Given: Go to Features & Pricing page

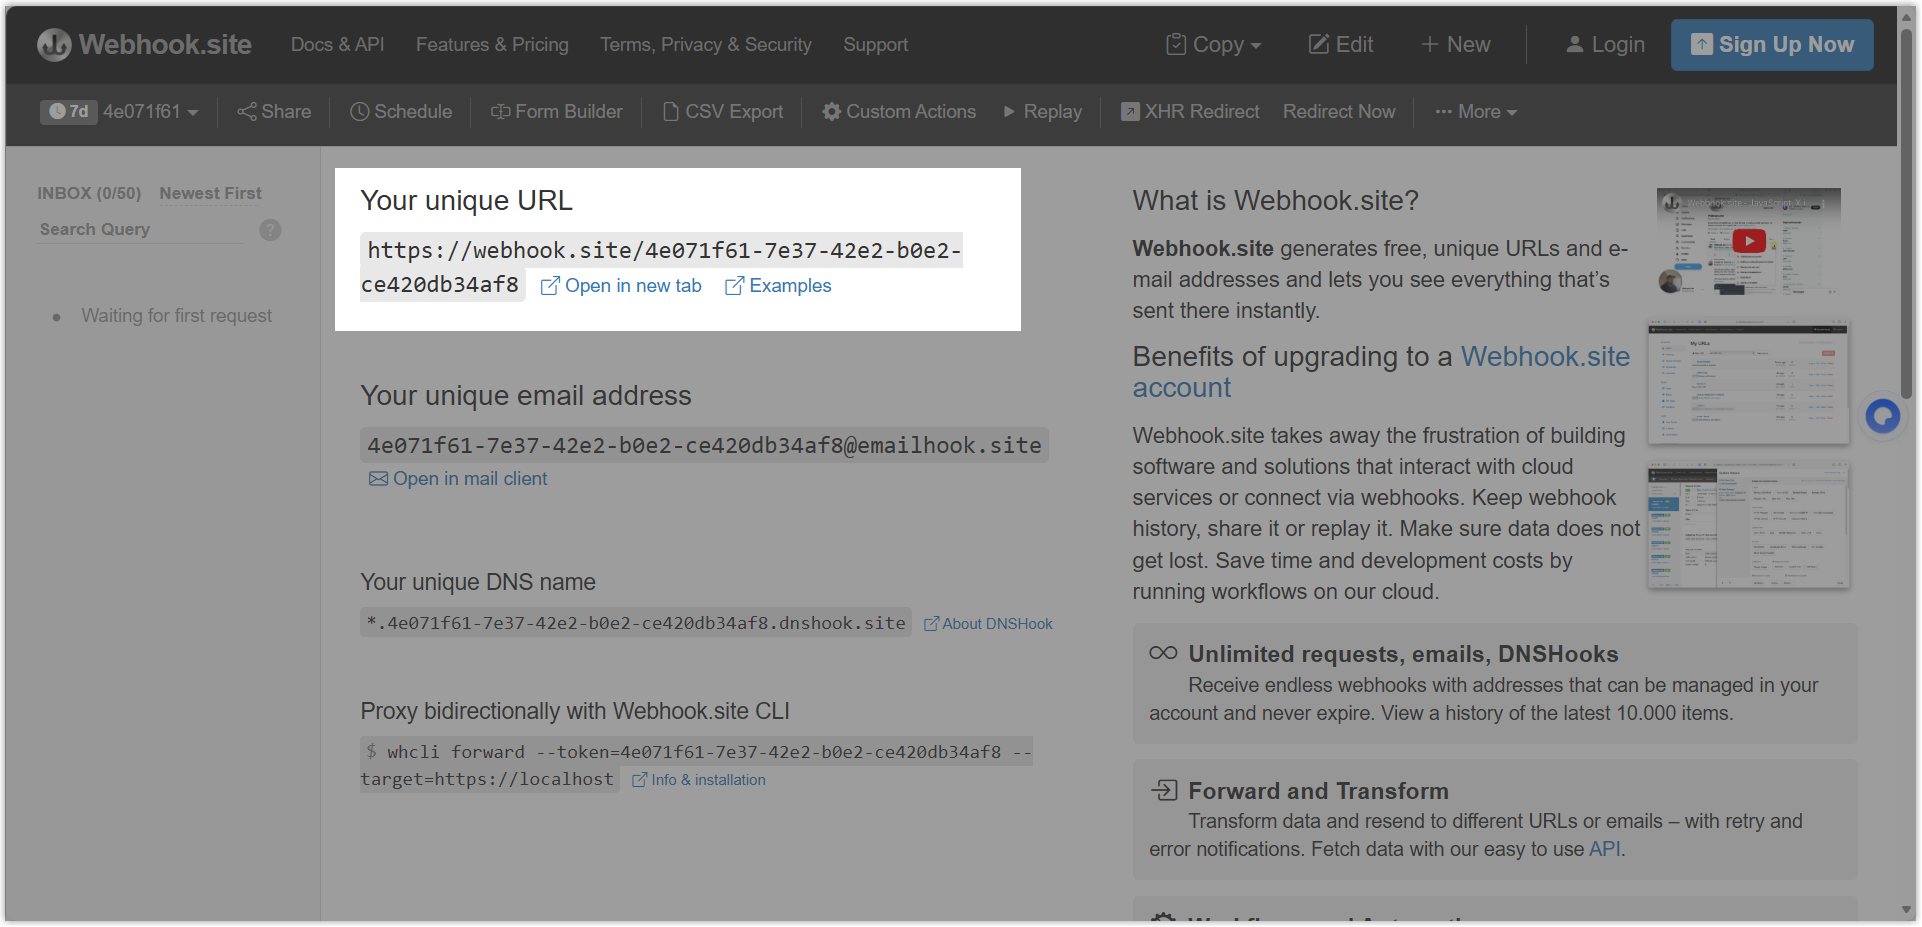Looking at the screenshot, I should pos(492,45).
